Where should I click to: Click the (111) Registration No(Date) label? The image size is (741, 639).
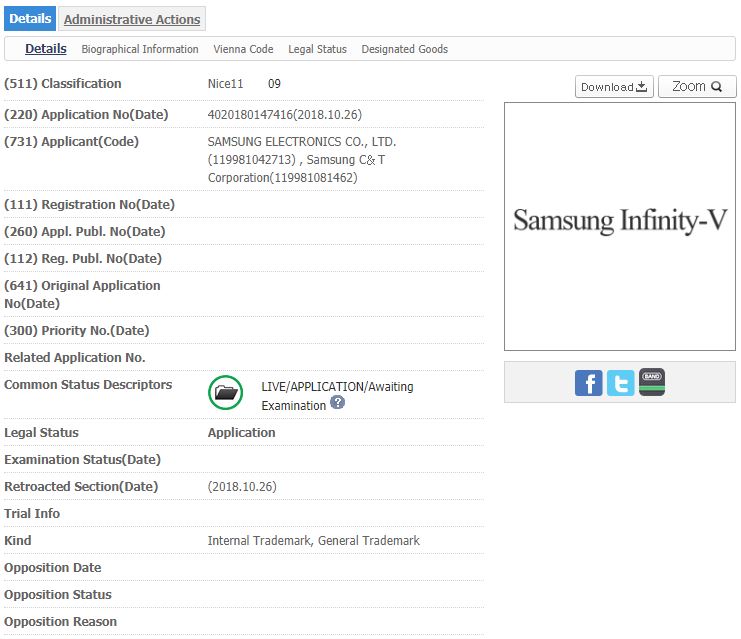[x=89, y=205]
